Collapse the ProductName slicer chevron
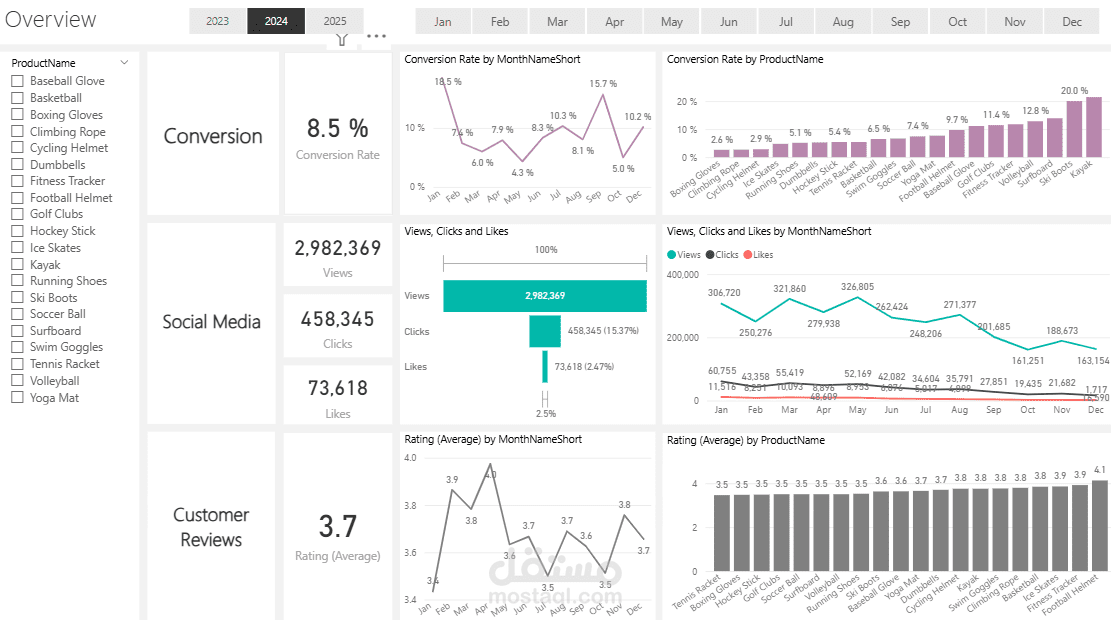1111x620 pixels. click(125, 62)
